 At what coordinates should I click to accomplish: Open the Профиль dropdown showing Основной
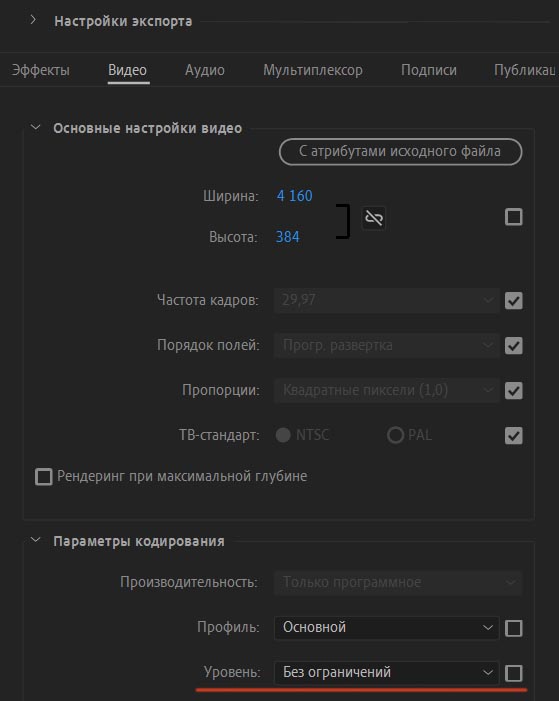point(386,628)
